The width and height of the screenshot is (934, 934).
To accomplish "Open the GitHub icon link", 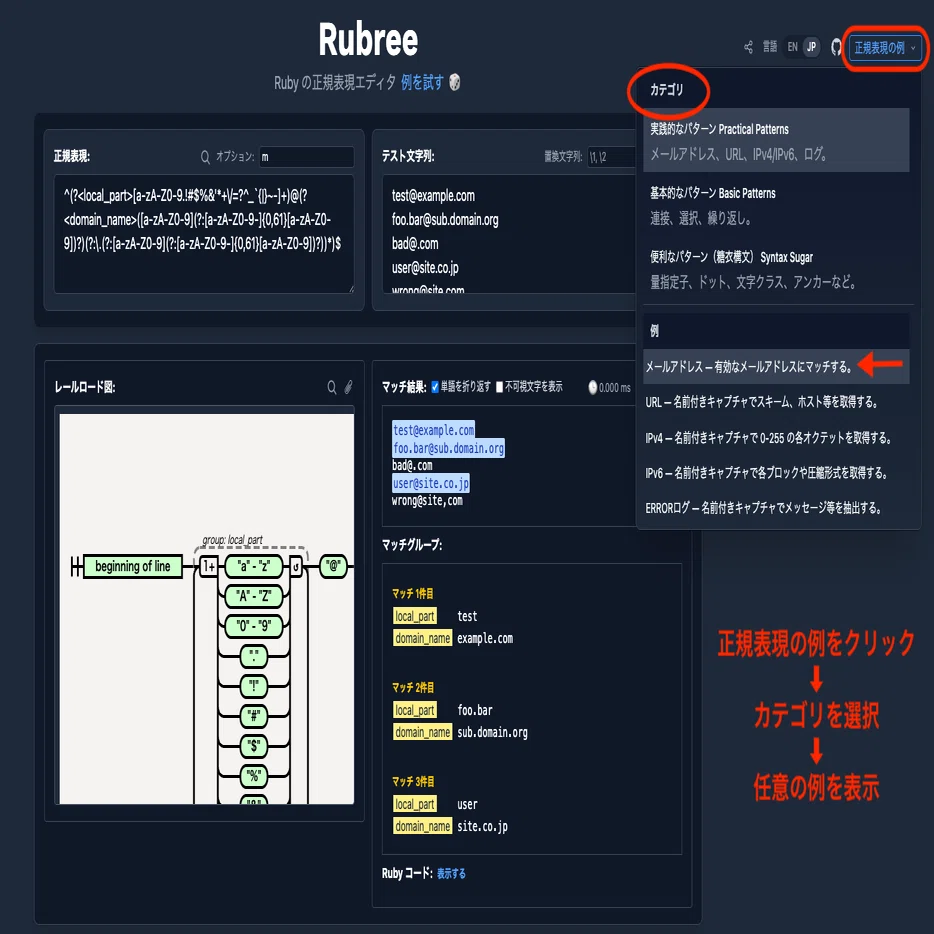I will [836, 47].
